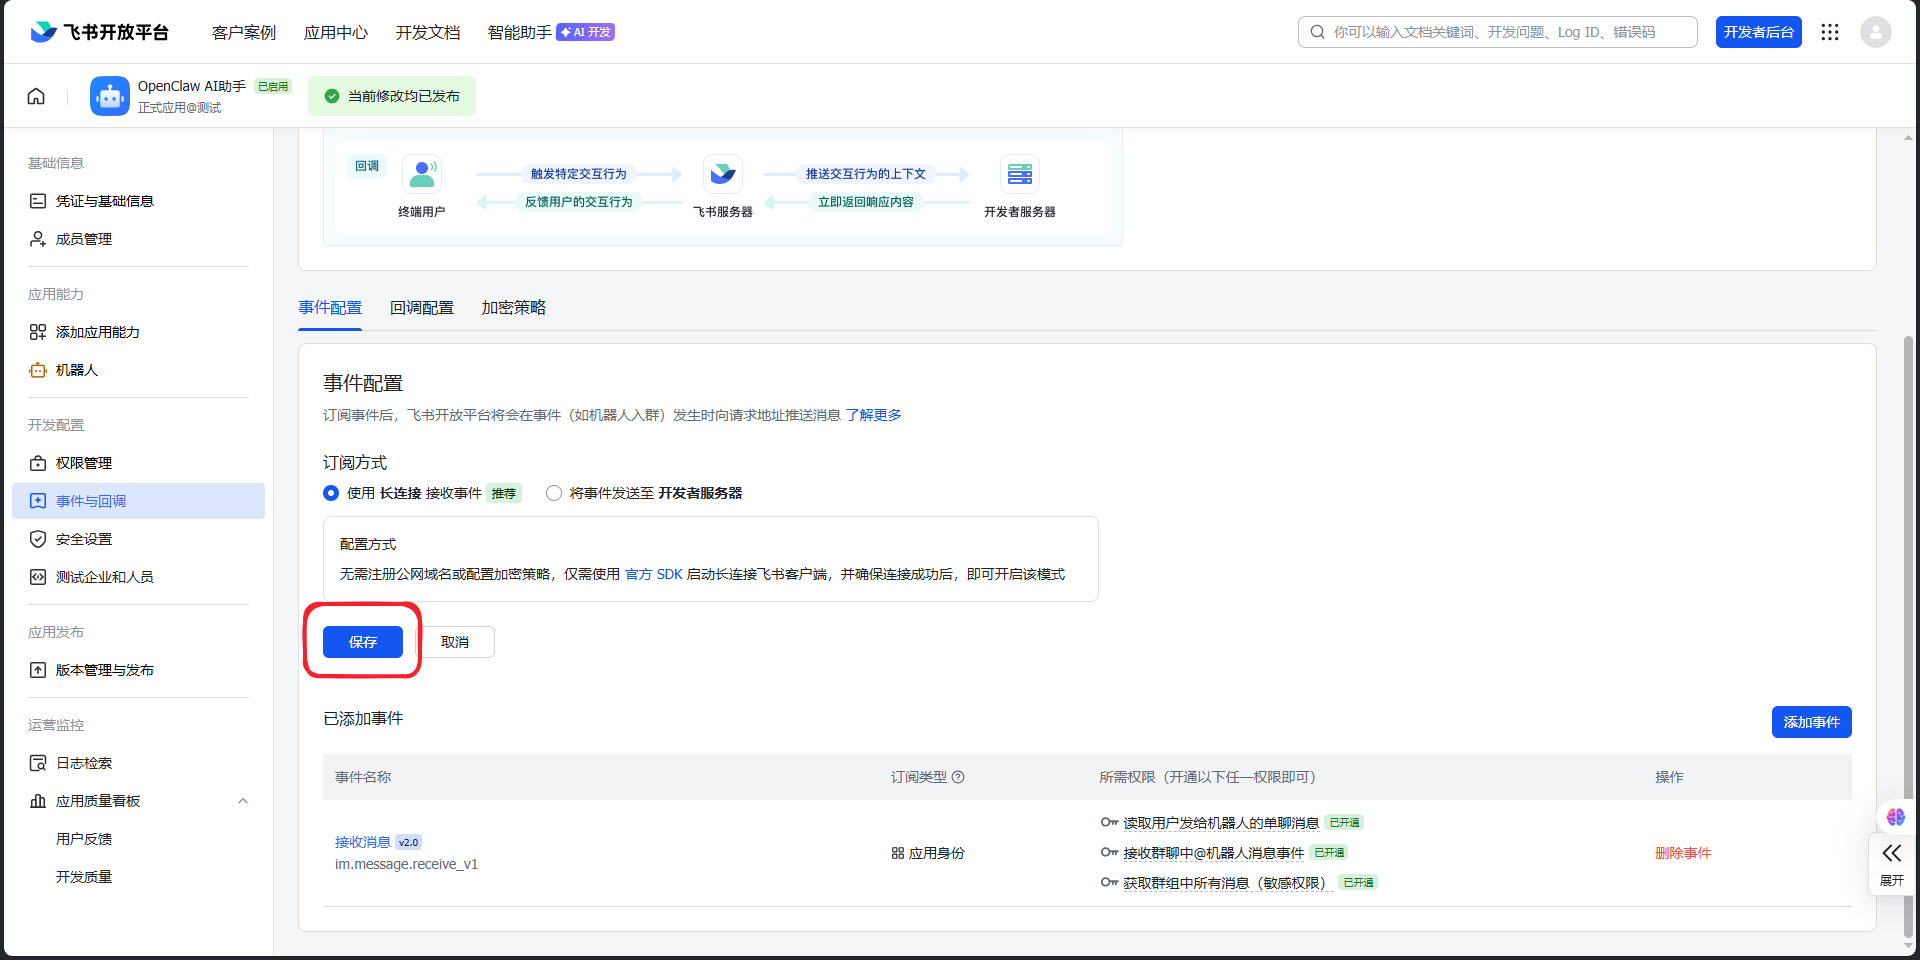Viewport: 1920px width, 960px height.
Task: Open 权限管理 in the sidebar
Action: (84, 463)
